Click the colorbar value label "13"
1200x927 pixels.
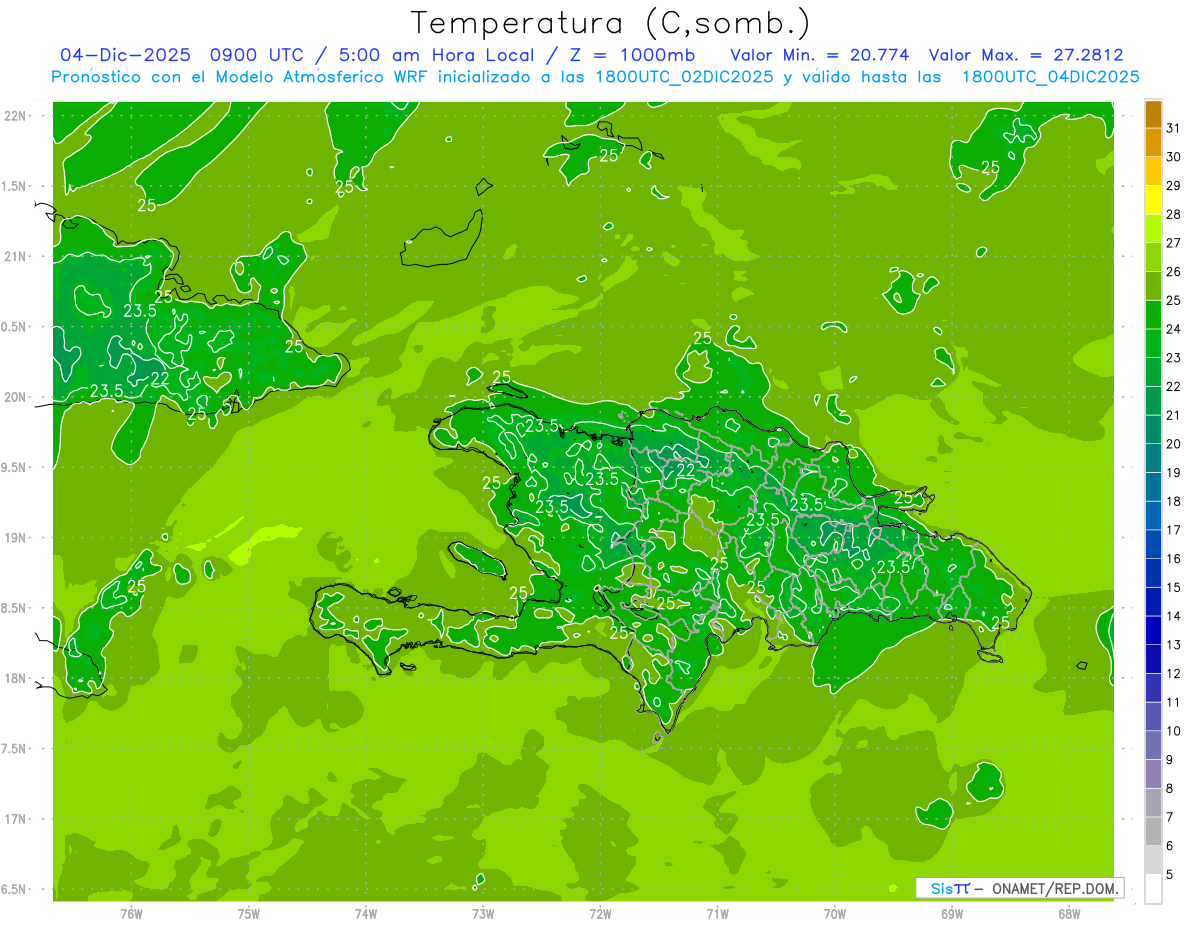pos(1174,645)
